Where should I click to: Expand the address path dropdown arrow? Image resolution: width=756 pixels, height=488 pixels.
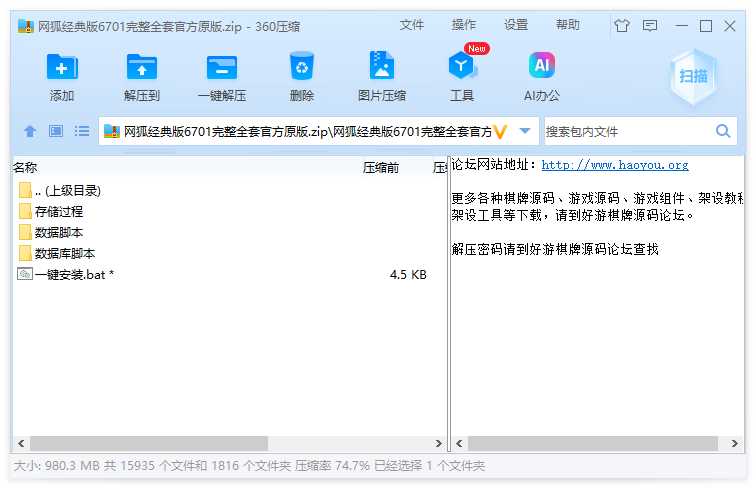pyautogui.click(x=525, y=131)
